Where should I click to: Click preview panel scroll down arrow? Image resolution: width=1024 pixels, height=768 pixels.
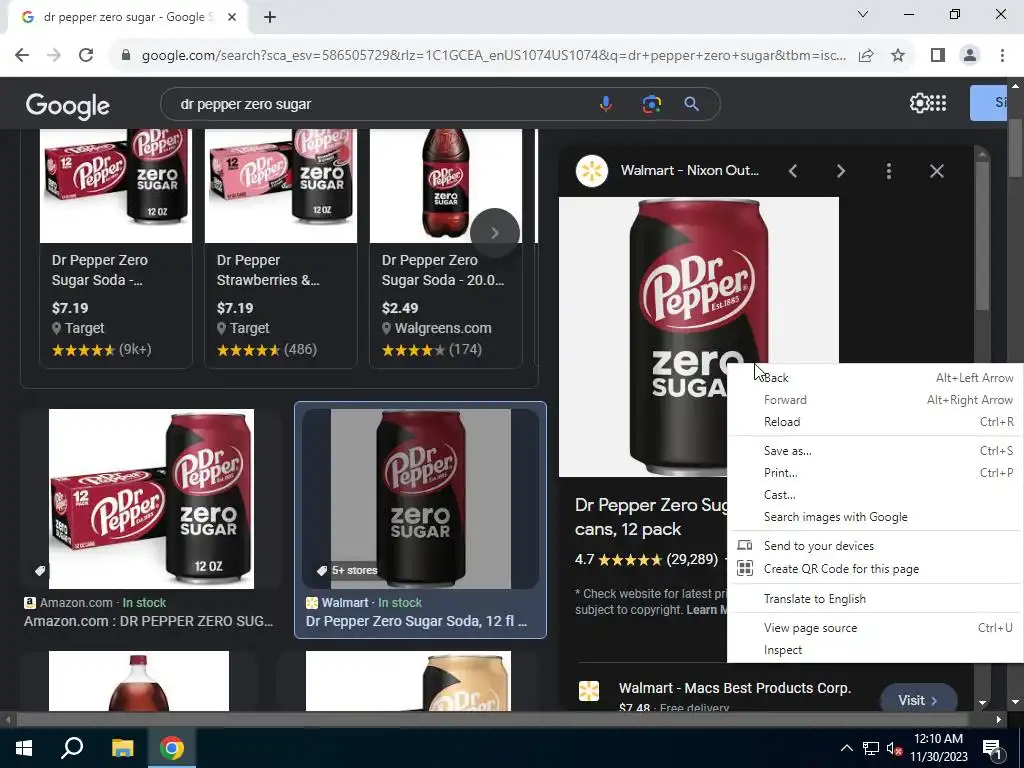tap(982, 703)
